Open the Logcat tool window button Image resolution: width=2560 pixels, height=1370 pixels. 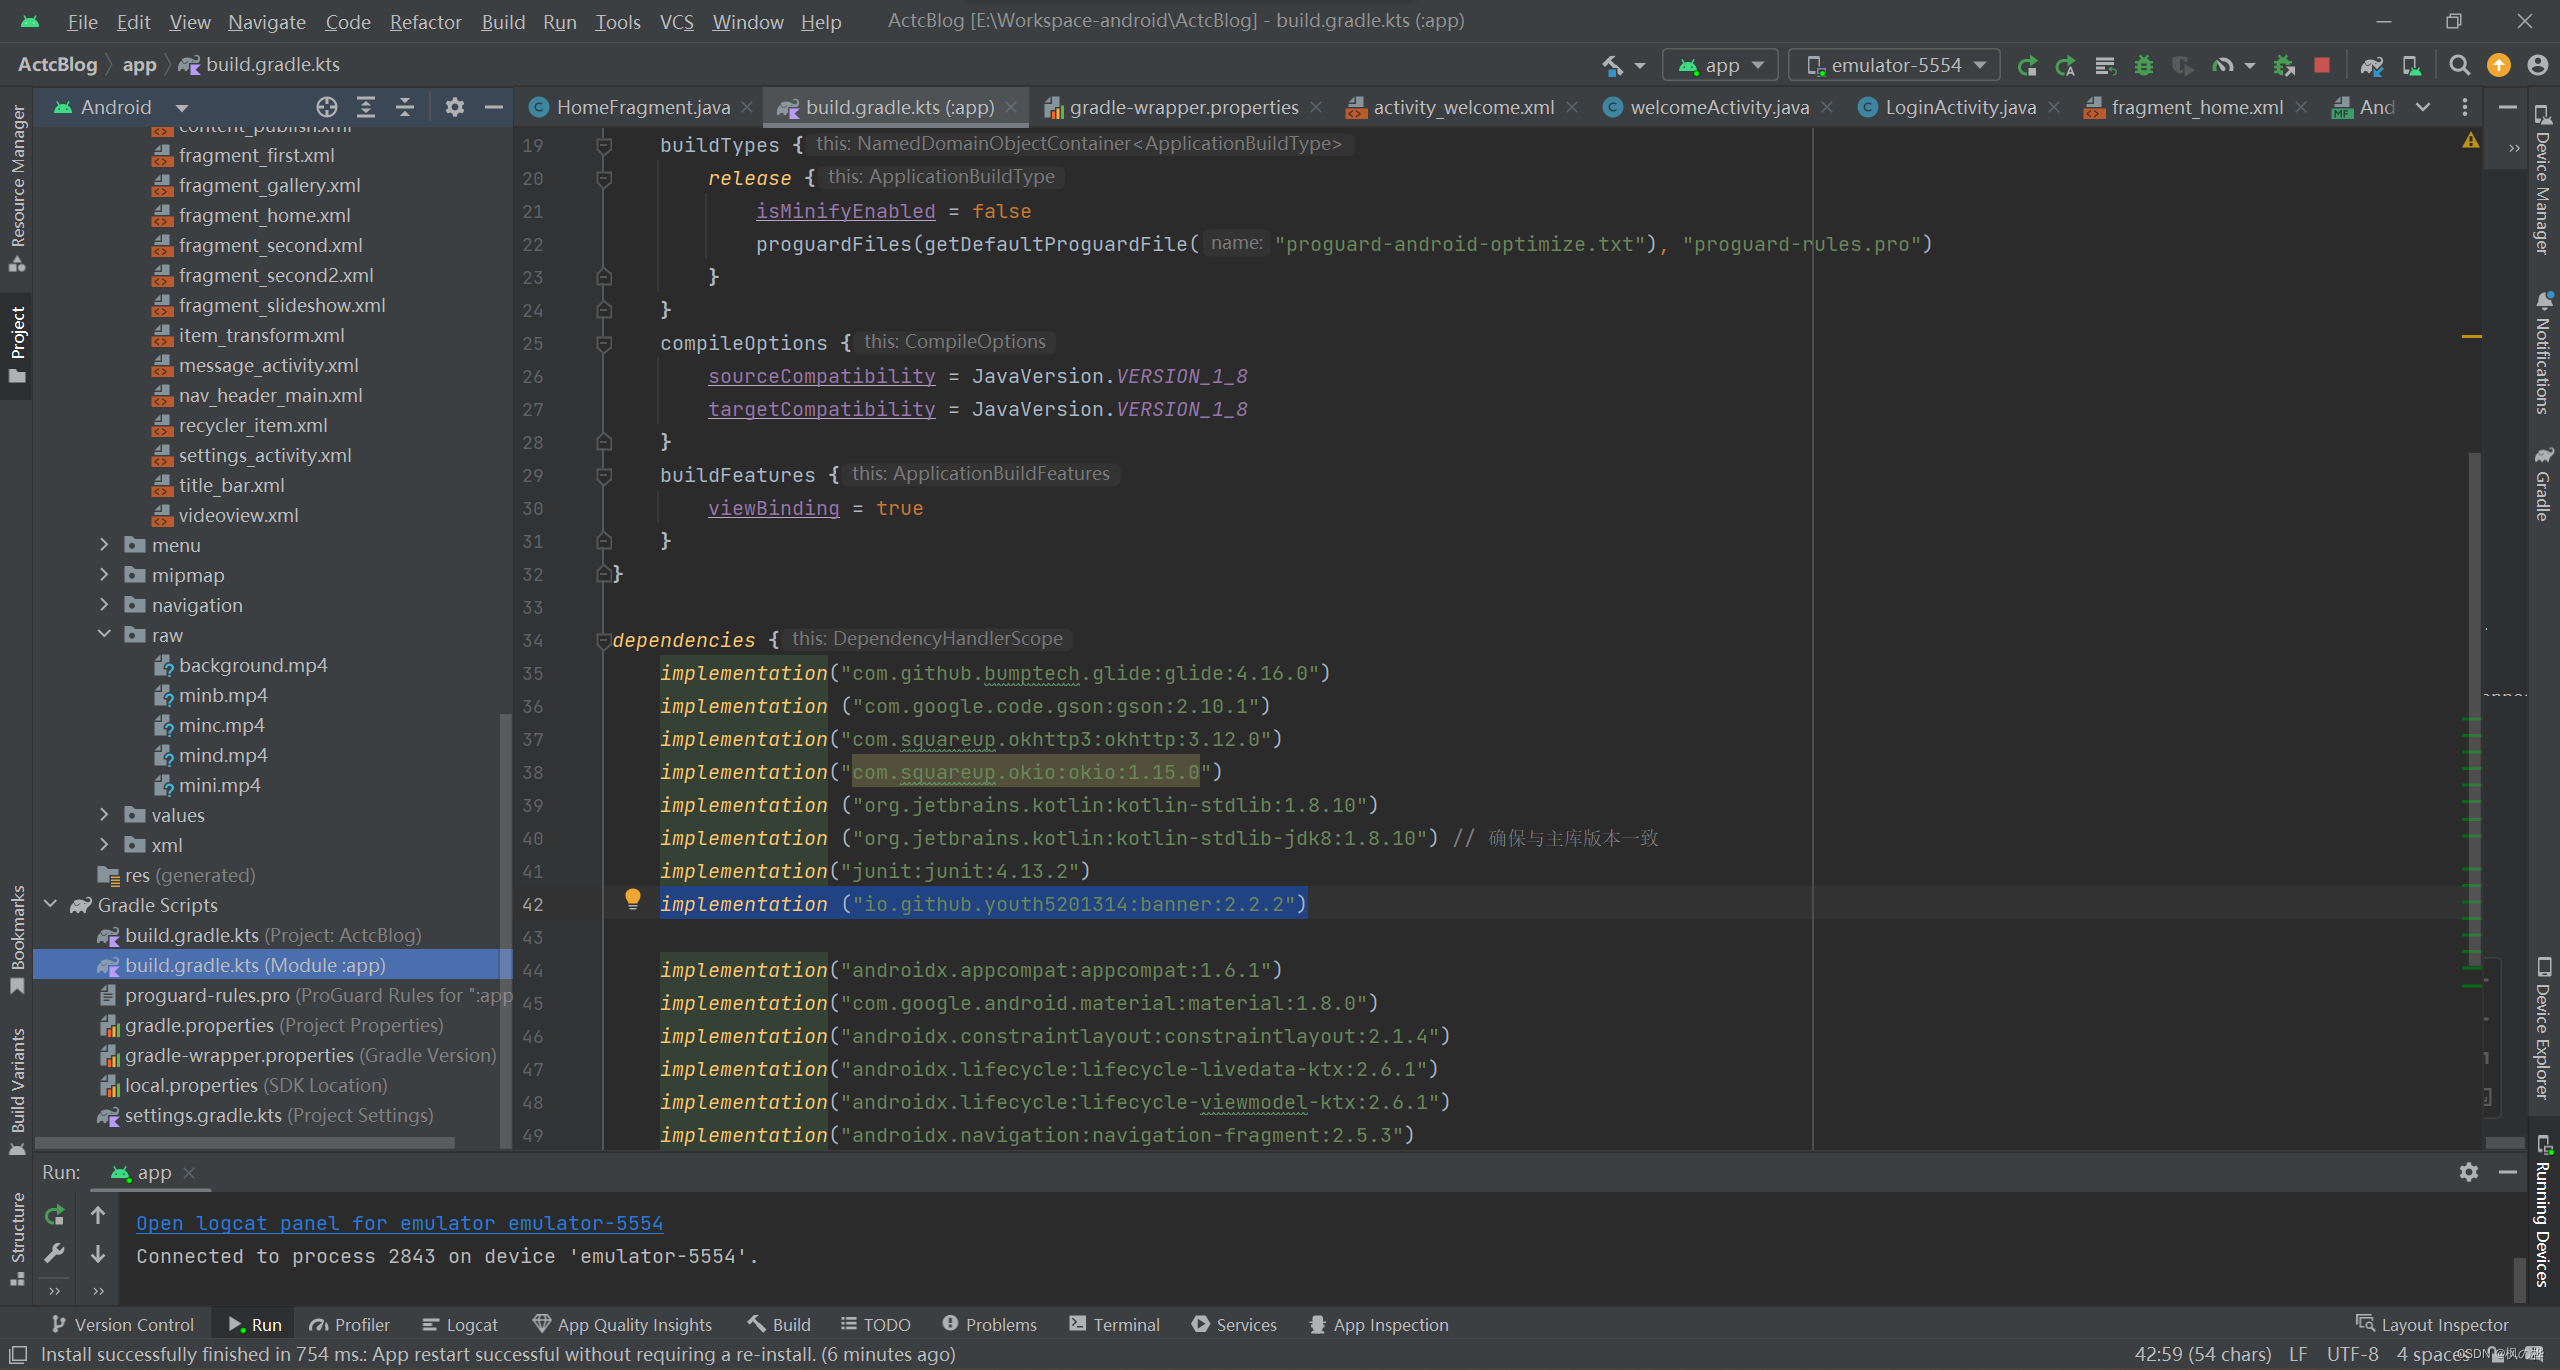pyautogui.click(x=461, y=1325)
